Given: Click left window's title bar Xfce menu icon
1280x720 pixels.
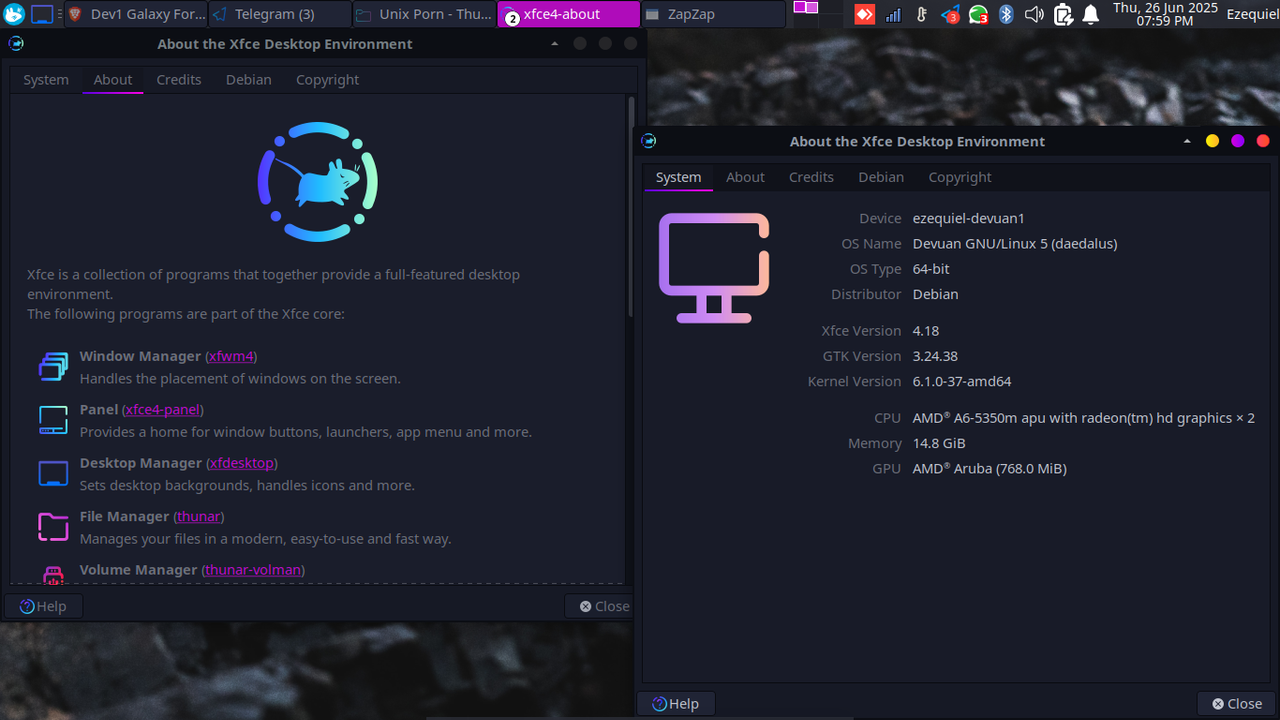Looking at the screenshot, I should [x=16, y=44].
